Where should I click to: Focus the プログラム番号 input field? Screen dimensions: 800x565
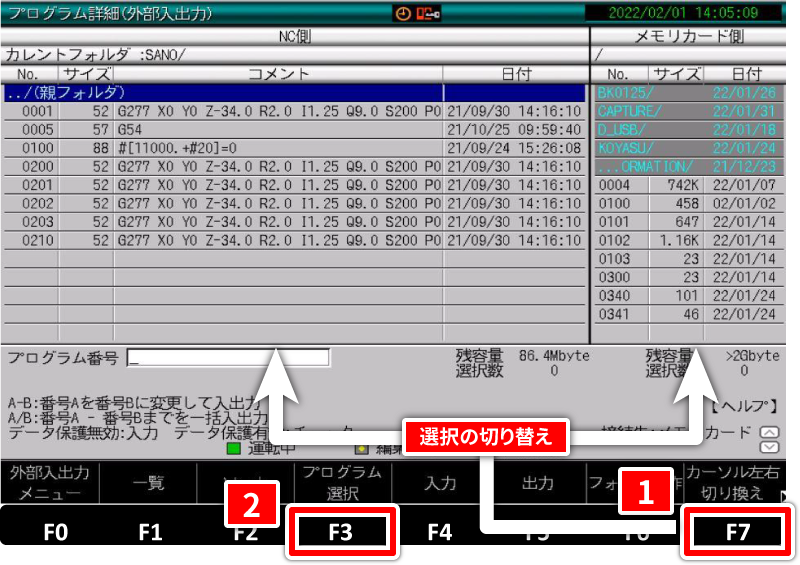228,358
